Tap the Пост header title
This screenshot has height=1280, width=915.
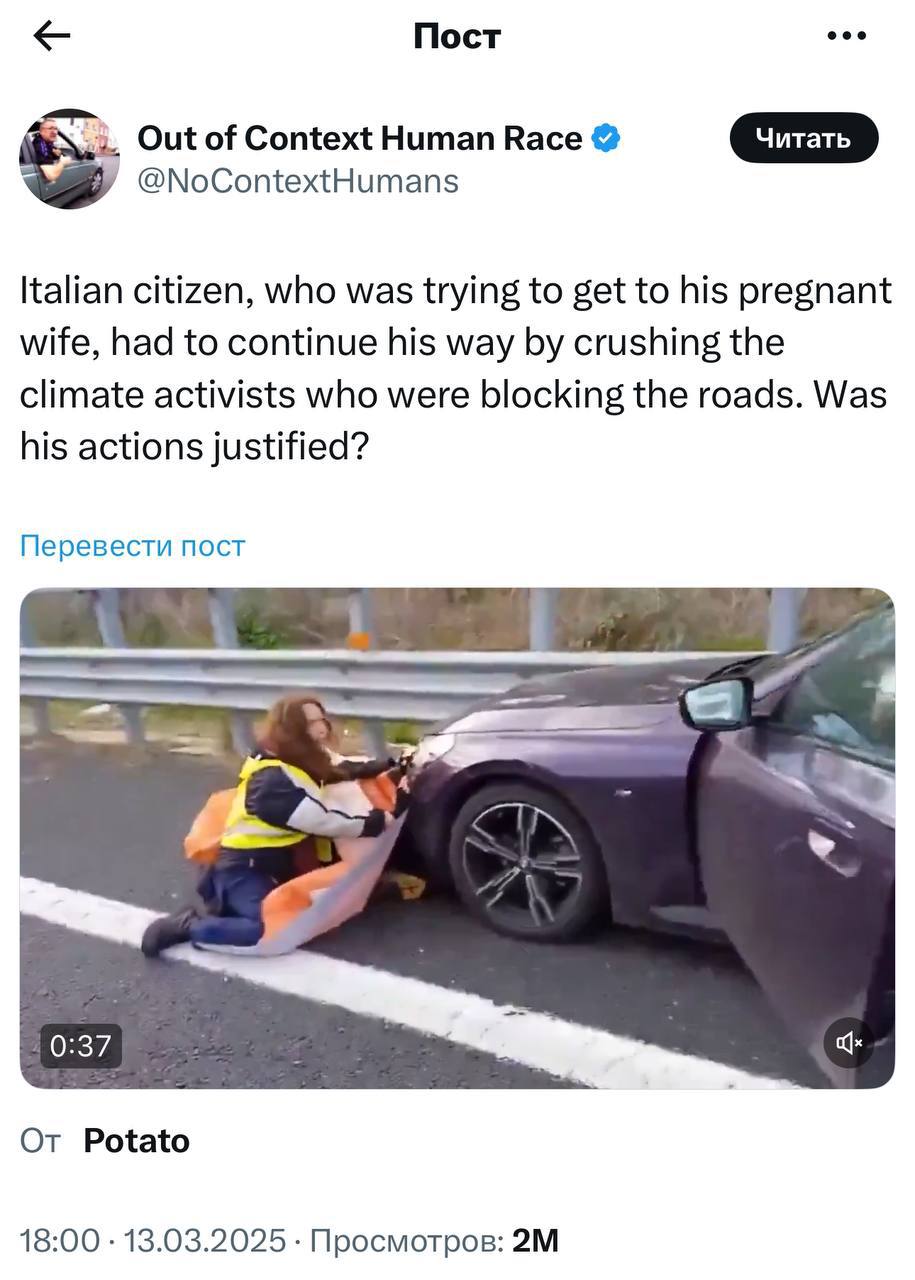coord(457,36)
